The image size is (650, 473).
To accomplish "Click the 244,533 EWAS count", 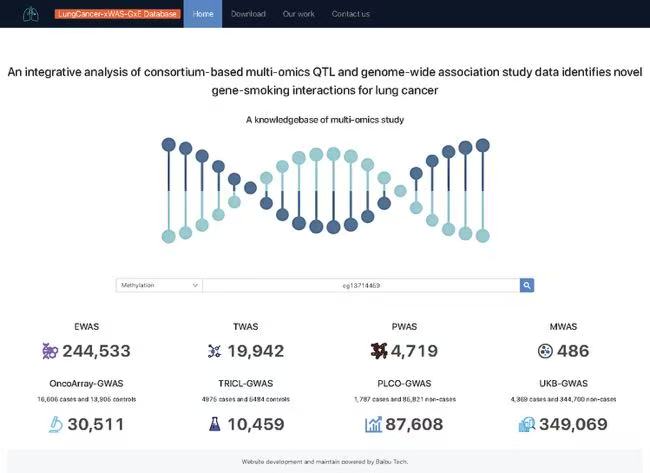I will [96, 351].
